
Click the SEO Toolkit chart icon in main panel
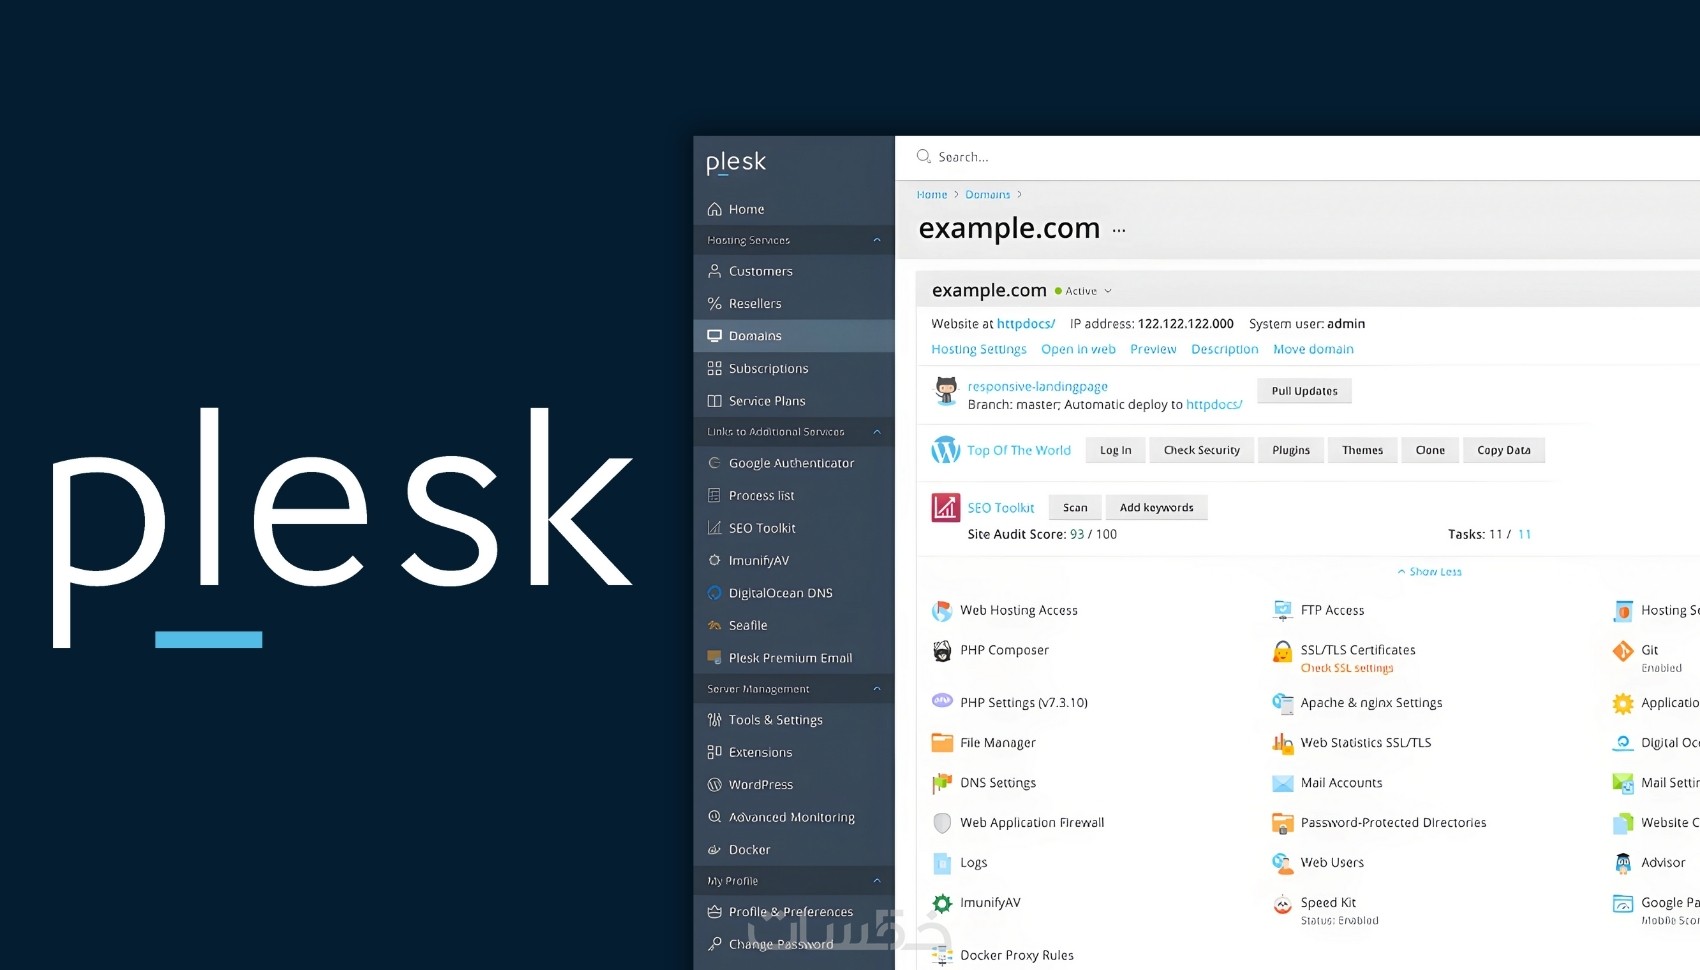(946, 508)
